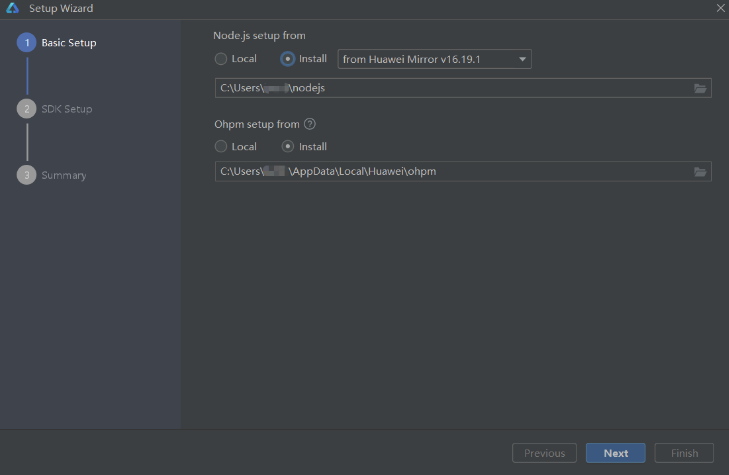This screenshot has width=729, height=475.
Task: Click the Next button
Action: pos(616,453)
